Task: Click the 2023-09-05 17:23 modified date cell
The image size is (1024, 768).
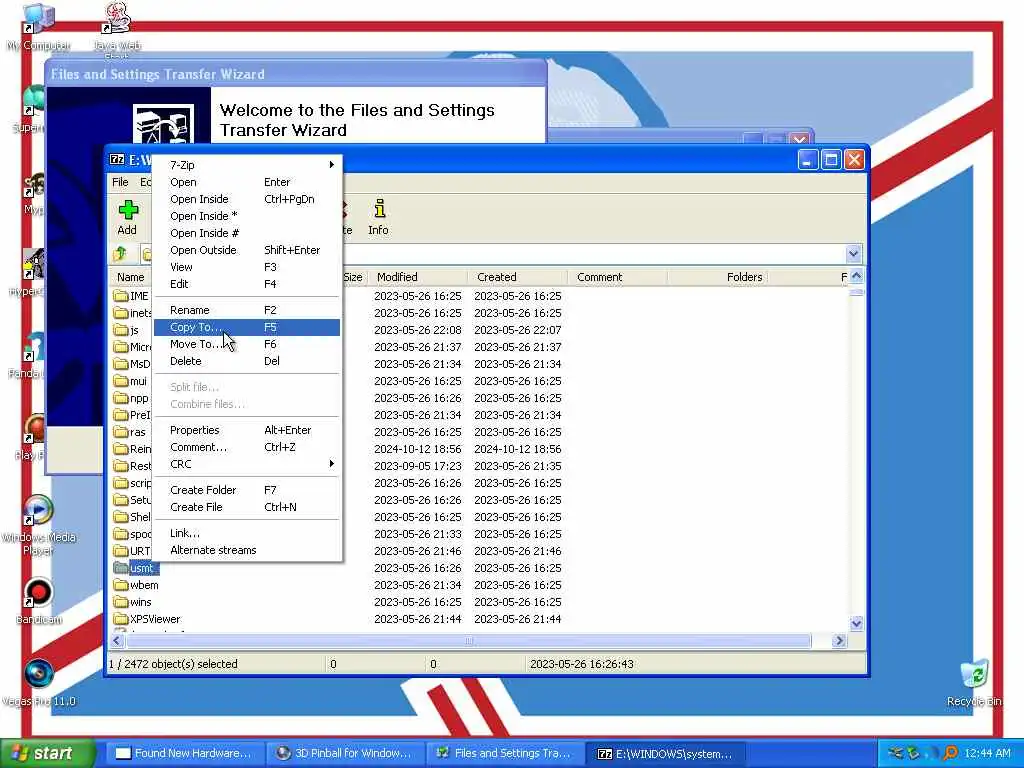Action: [417, 466]
